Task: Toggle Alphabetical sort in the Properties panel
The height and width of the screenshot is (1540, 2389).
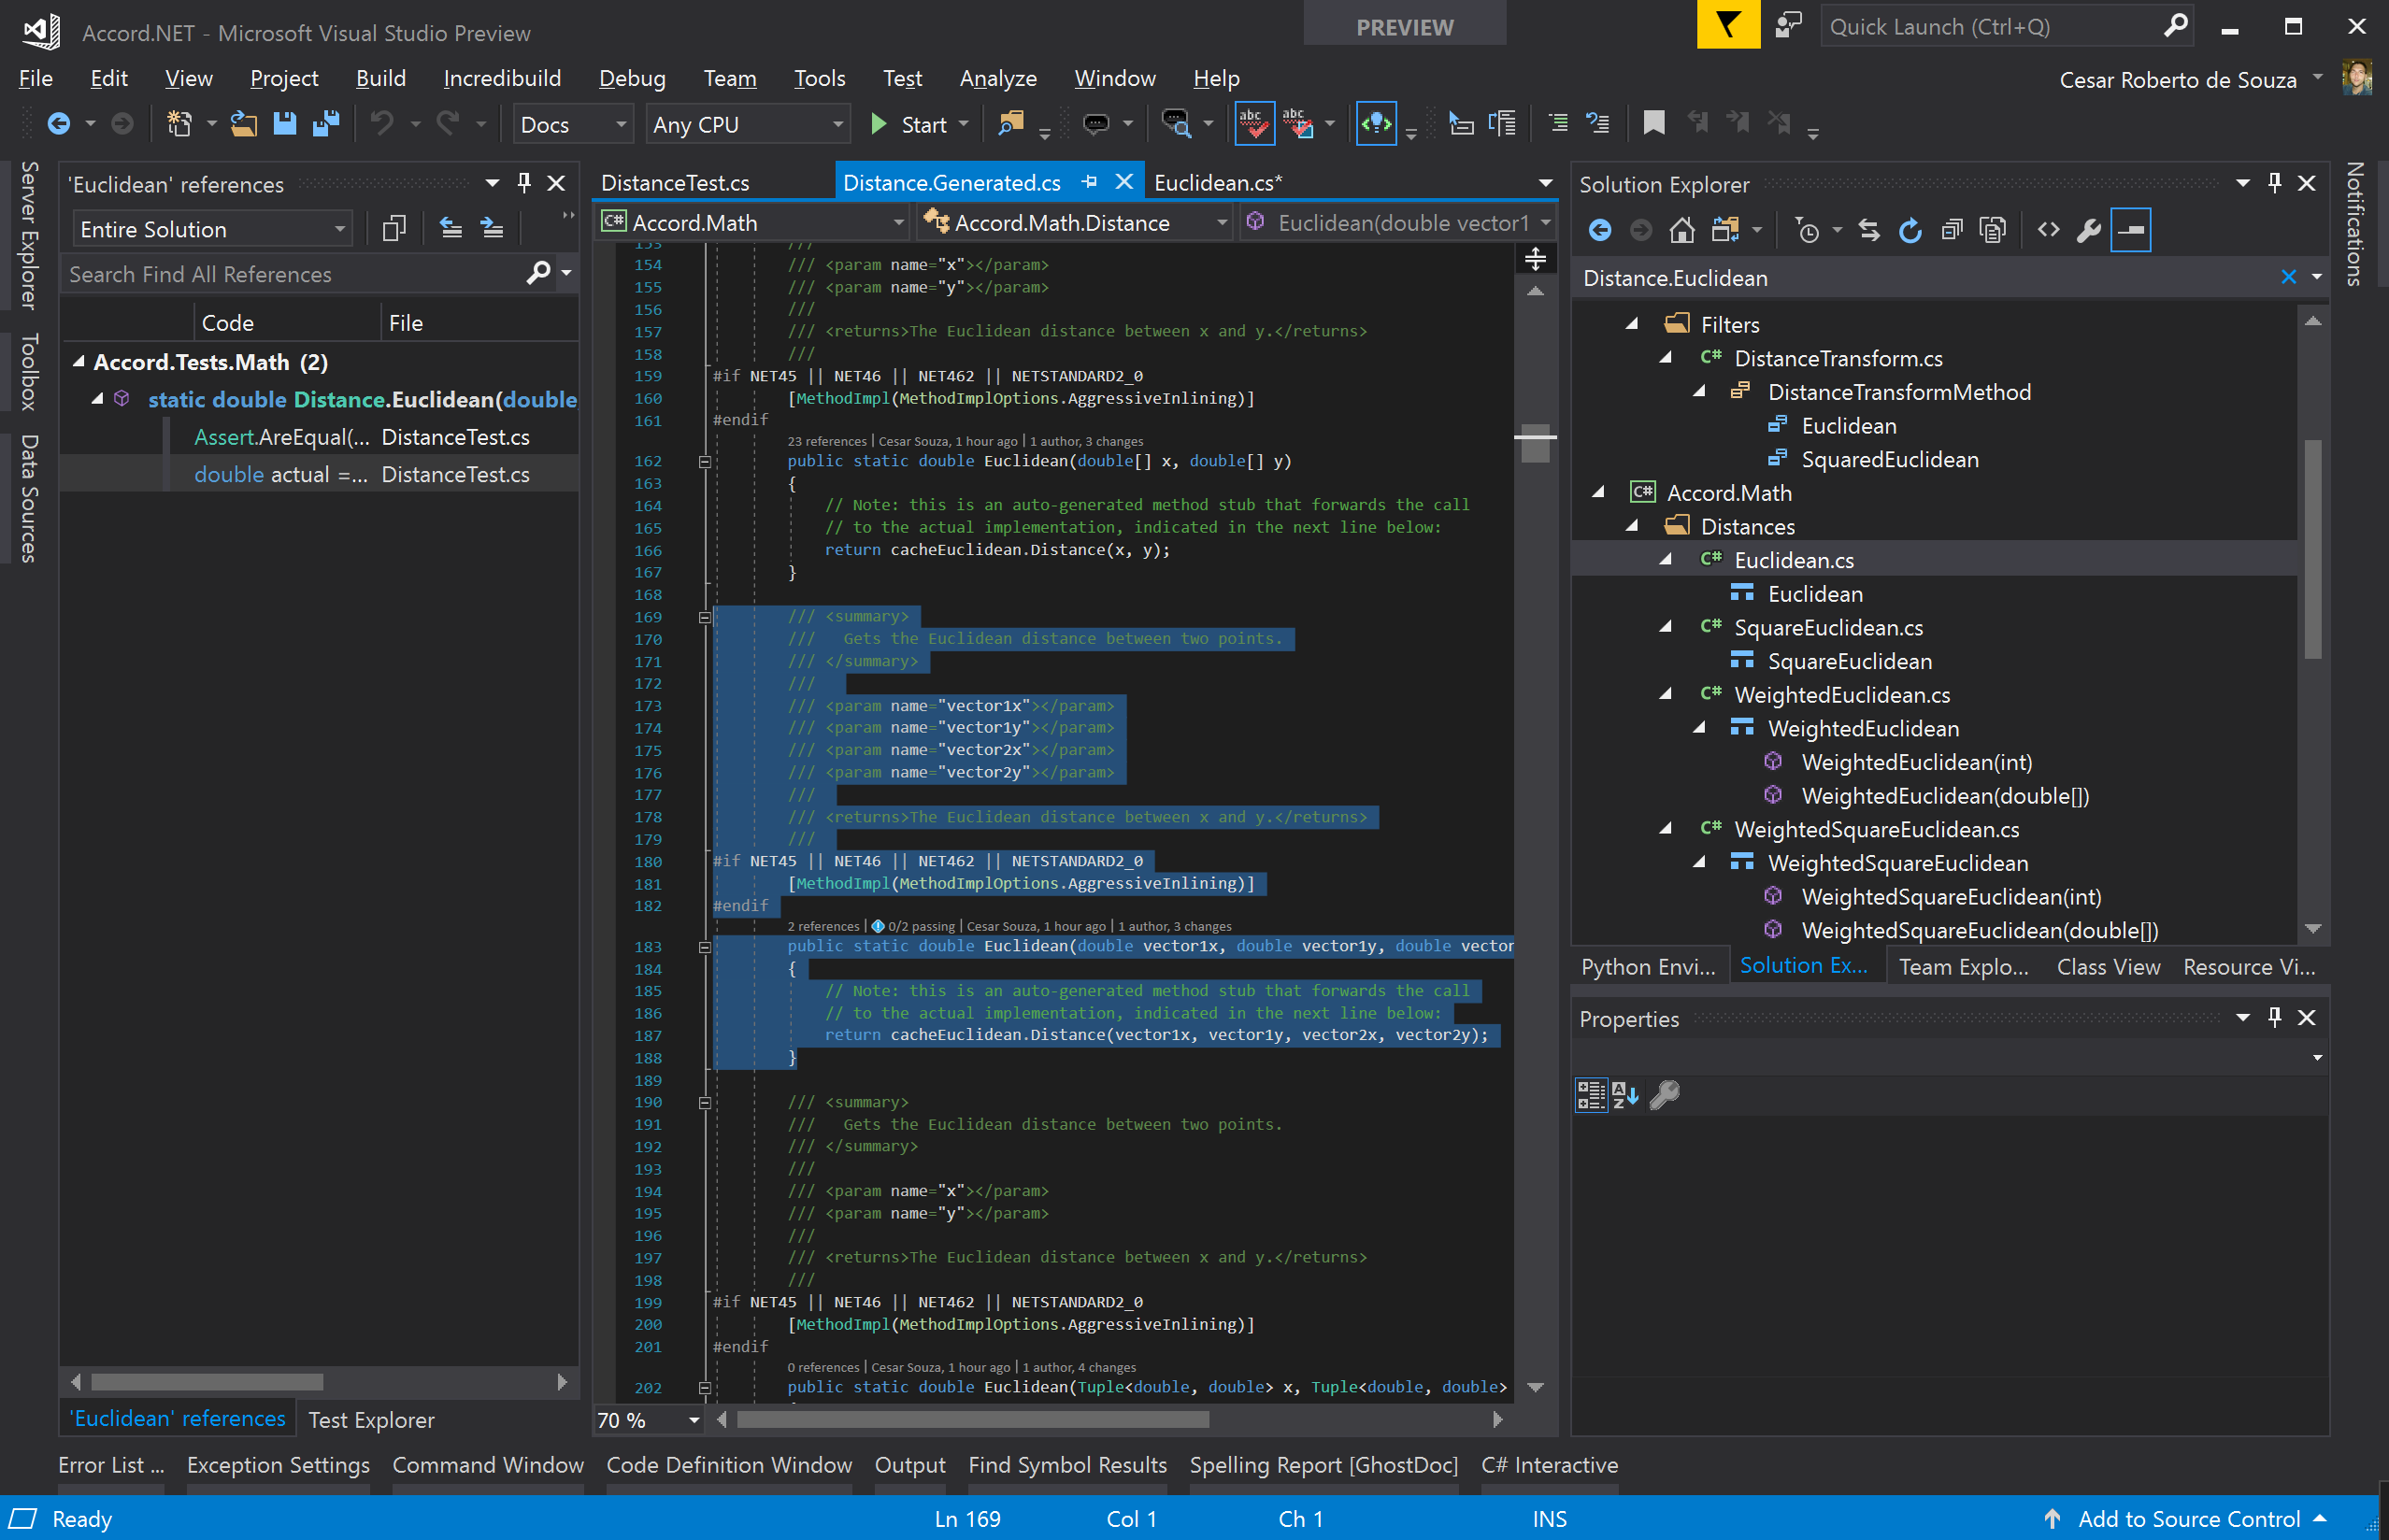Action: click(x=1626, y=1095)
